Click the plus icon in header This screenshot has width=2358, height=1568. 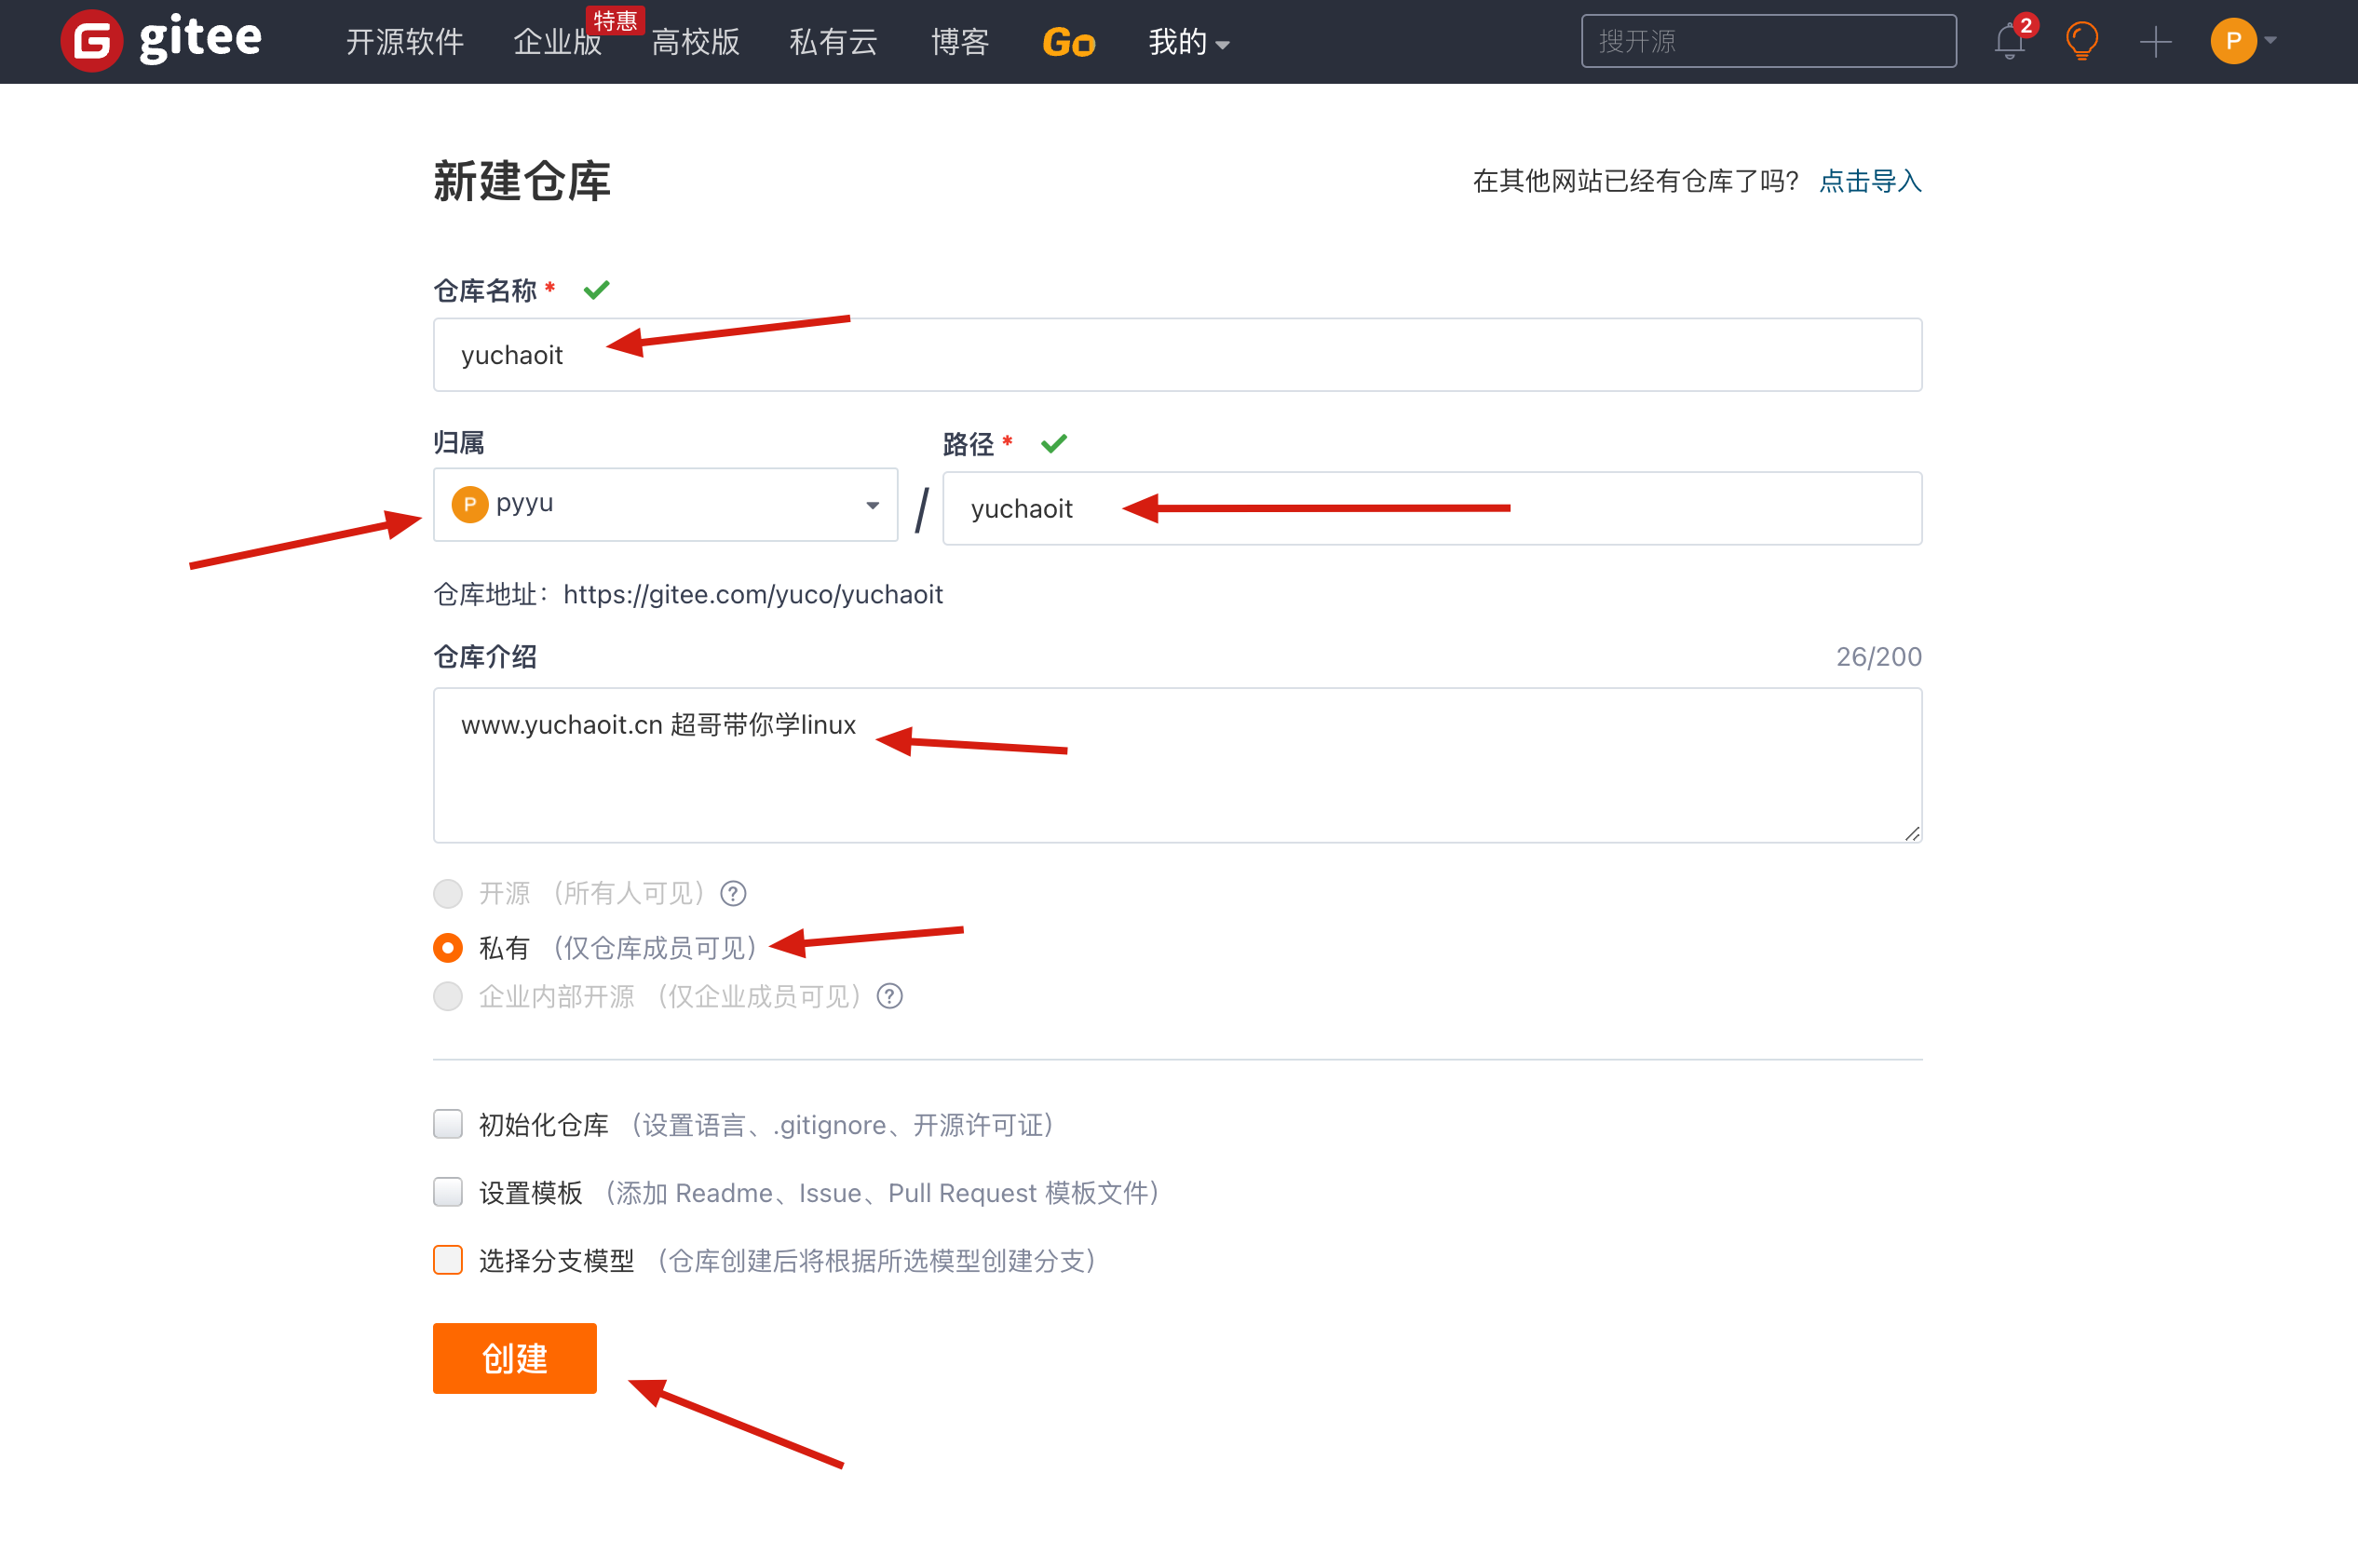[2155, 42]
